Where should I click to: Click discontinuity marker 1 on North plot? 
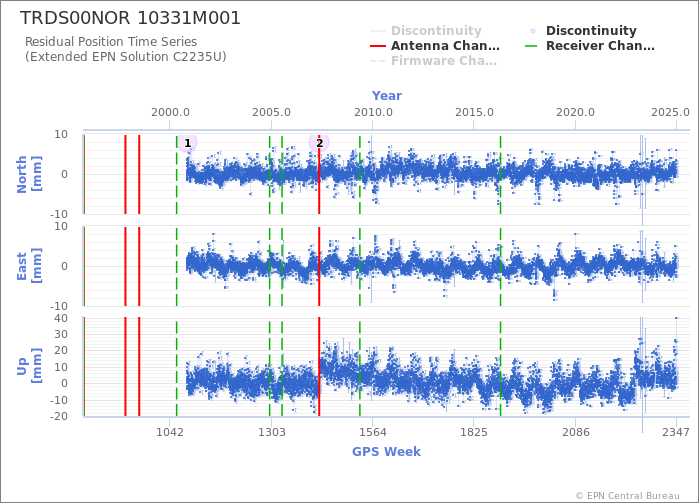tap(188, 143)
